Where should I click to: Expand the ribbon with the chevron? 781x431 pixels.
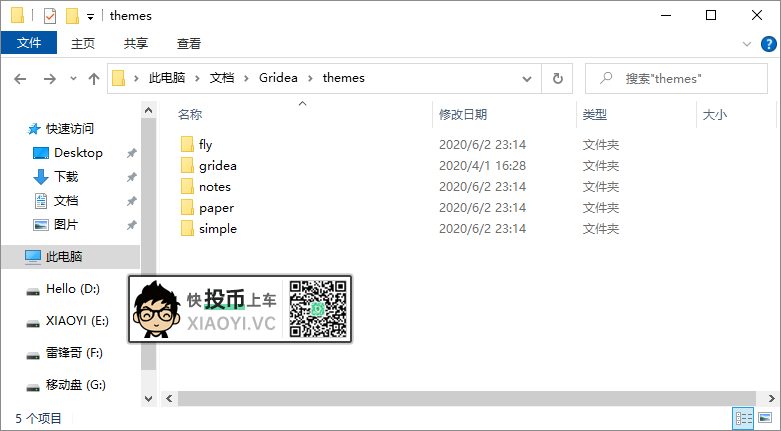tap(747, 44)
